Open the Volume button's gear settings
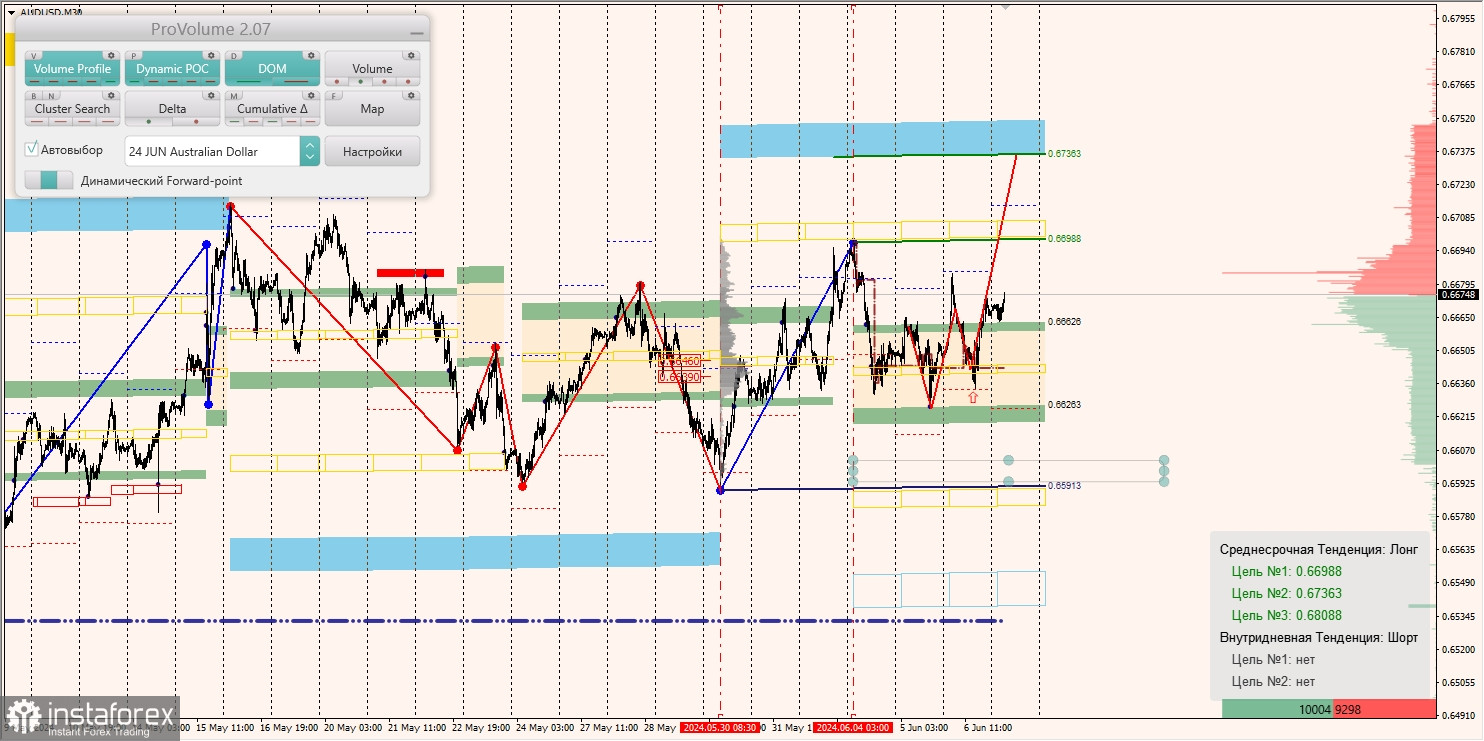The width and height of the screenshot is (1484, 741). click(411, 56)
